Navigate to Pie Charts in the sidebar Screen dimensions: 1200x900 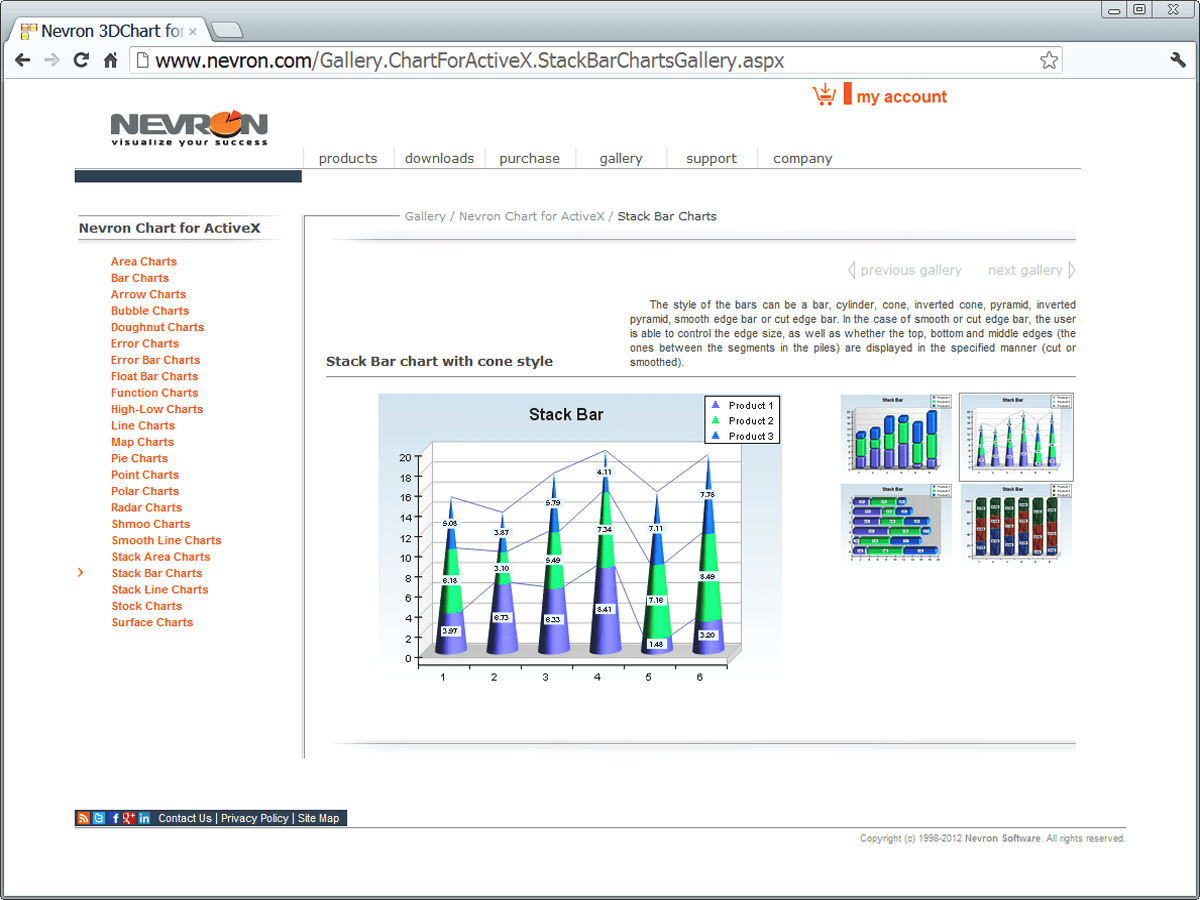click(139, 458)
